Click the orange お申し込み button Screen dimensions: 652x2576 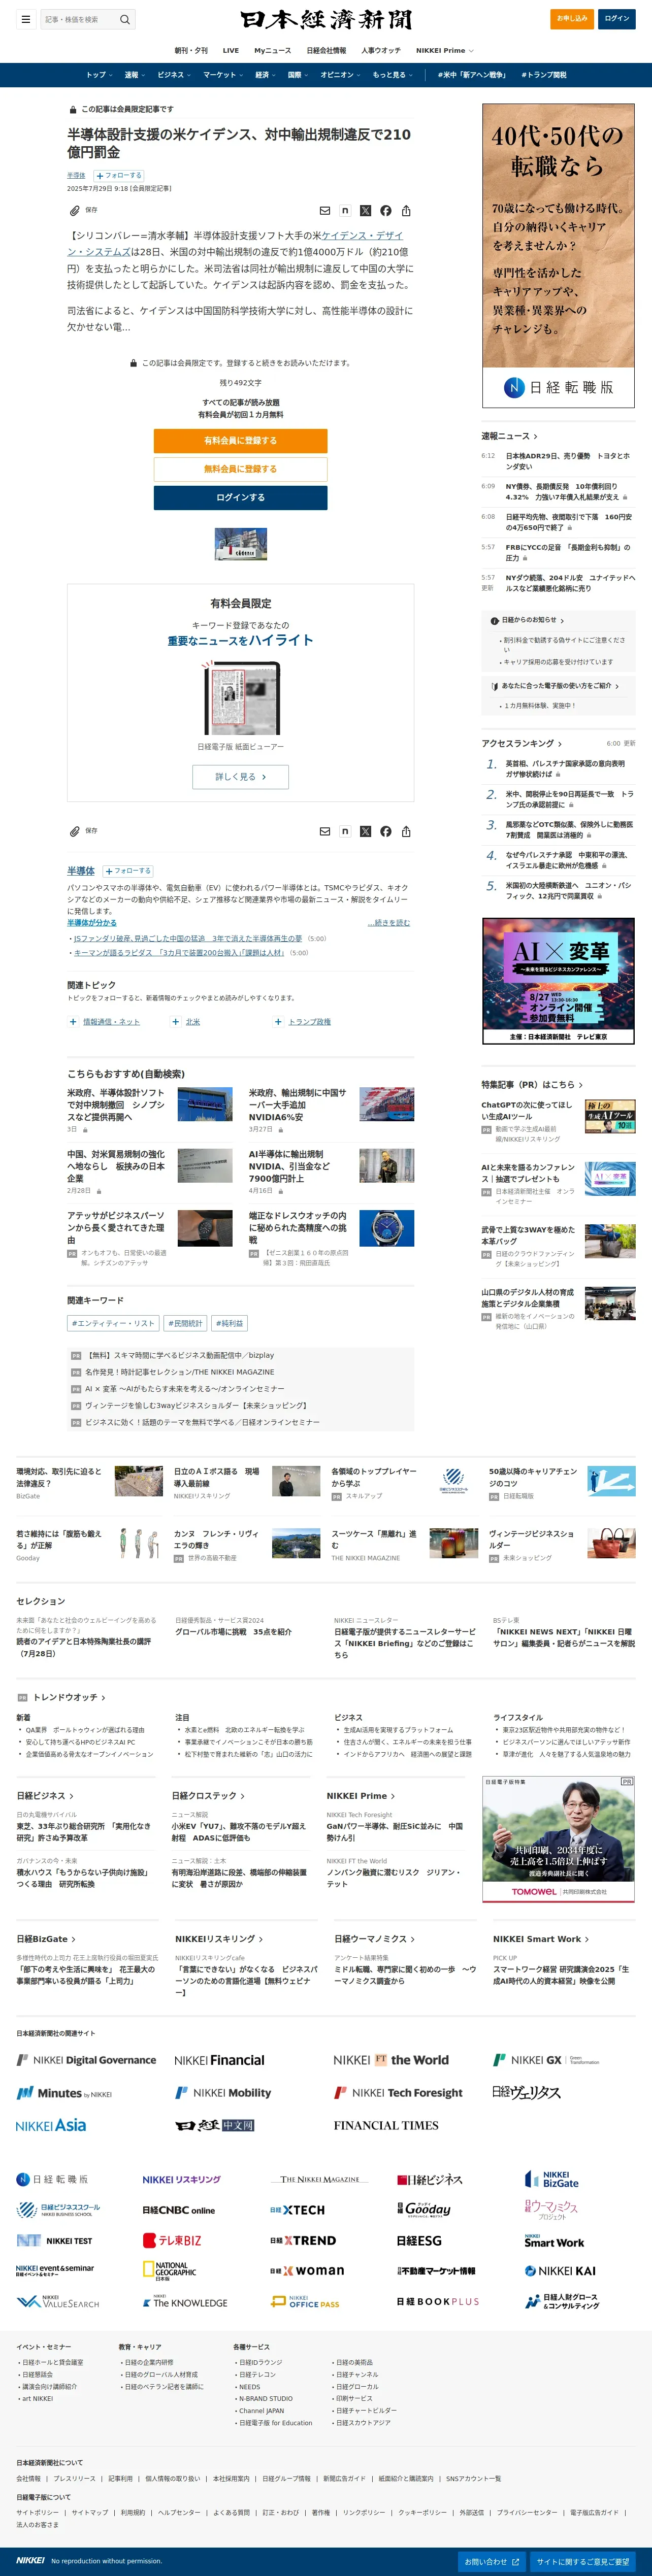(572, 19)
